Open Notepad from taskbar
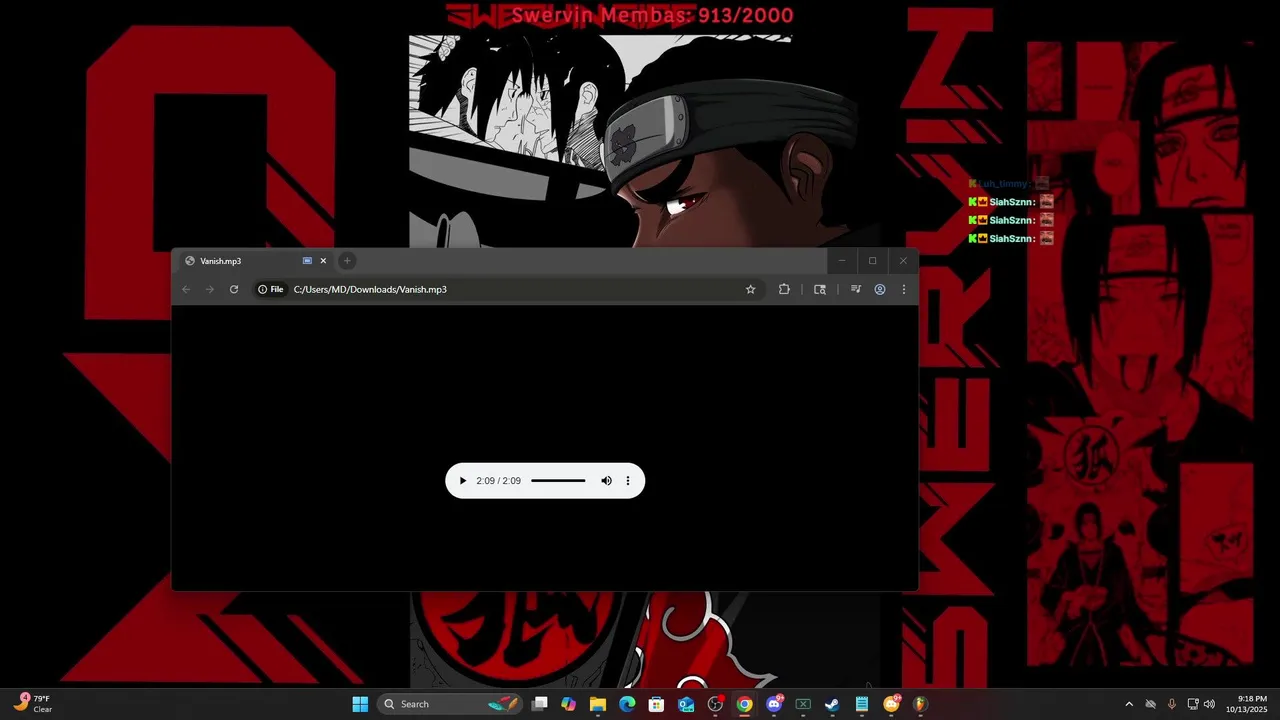The image size is (1280, 720). point(861,704)
